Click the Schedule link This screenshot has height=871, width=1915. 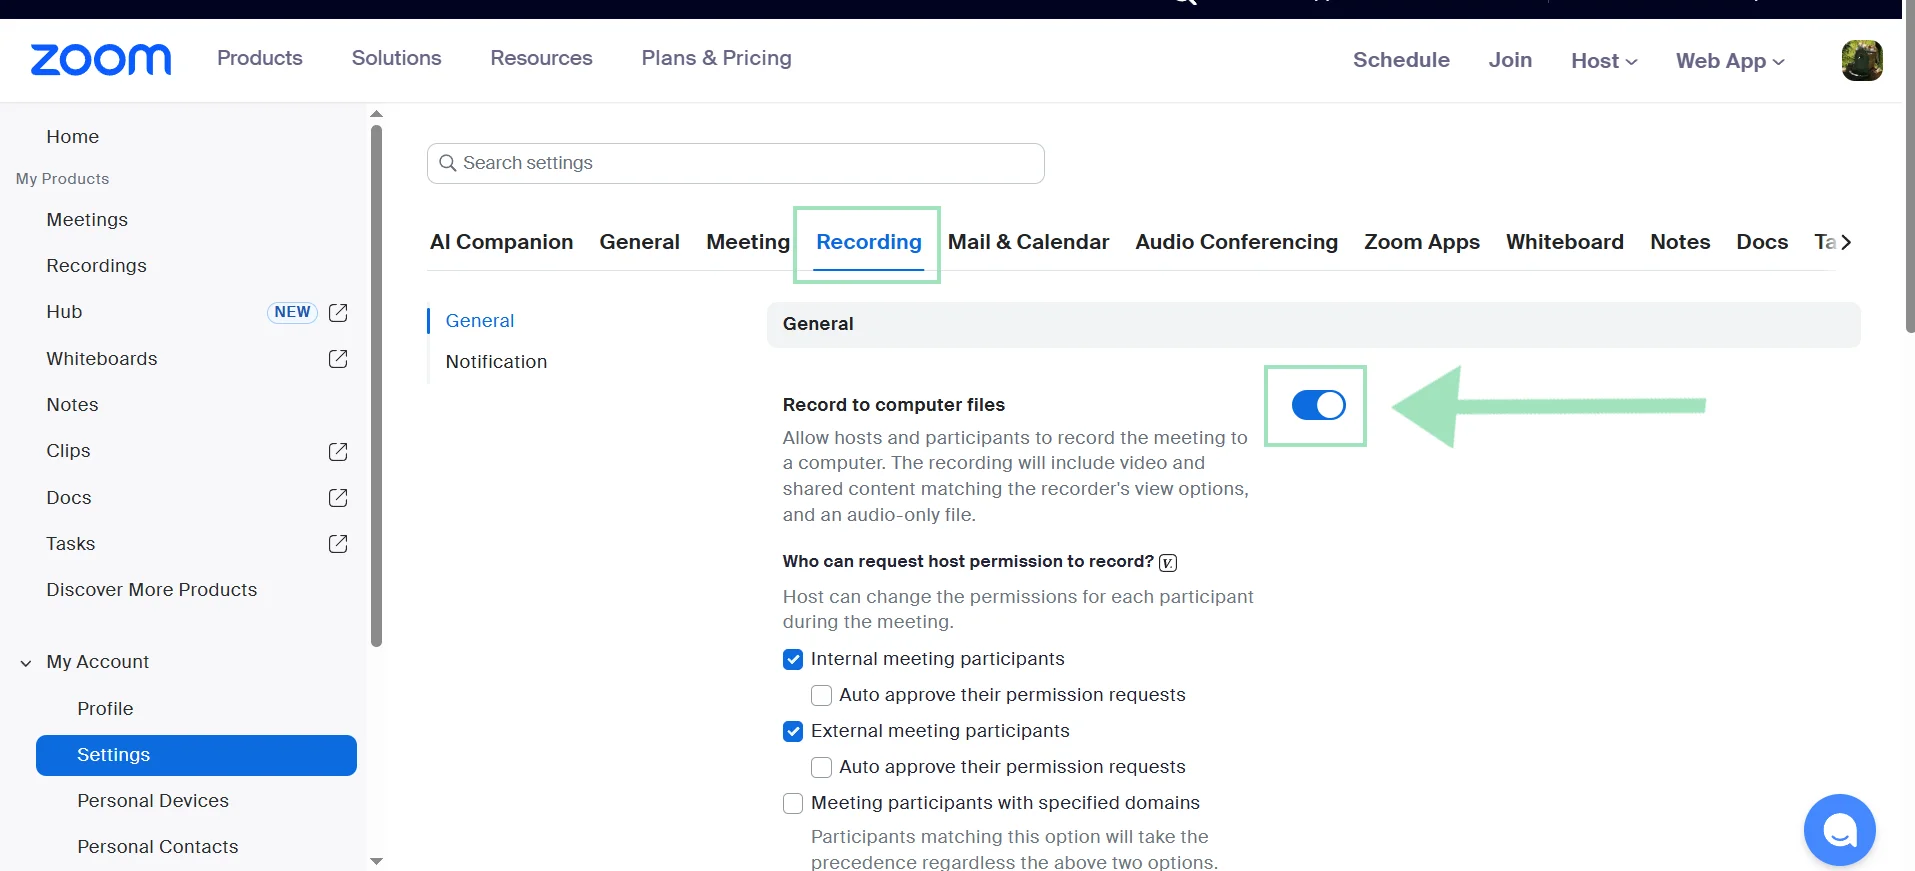pos(1401,60)
